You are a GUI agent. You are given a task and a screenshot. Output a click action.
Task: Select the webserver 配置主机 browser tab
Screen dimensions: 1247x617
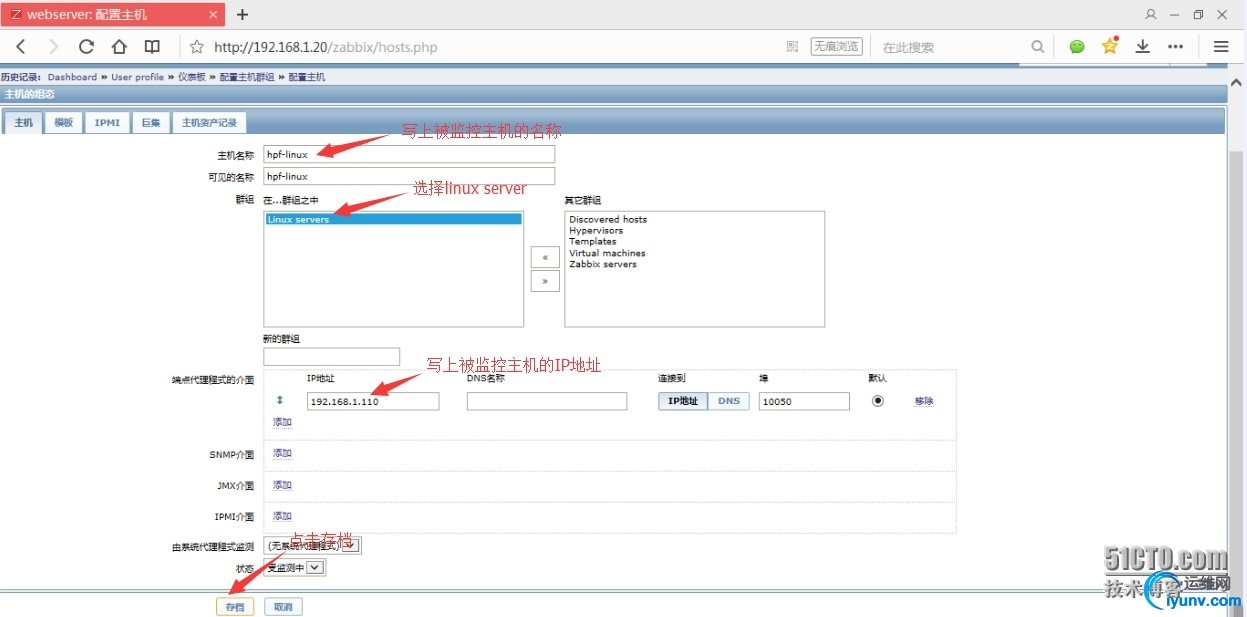tap(113, 15)
